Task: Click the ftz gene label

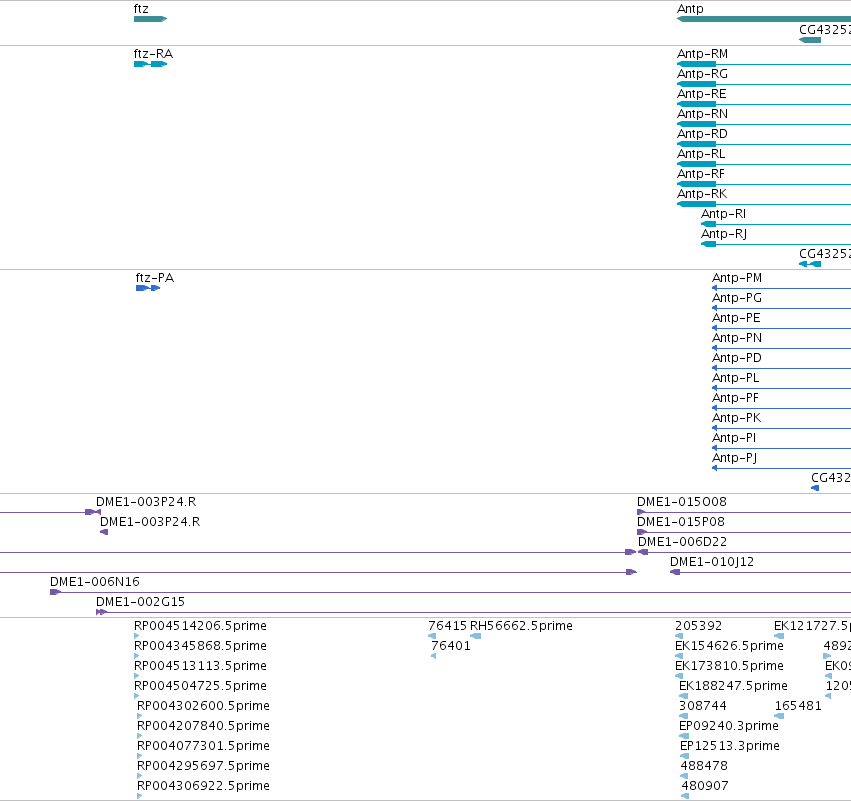Action: 141,9
